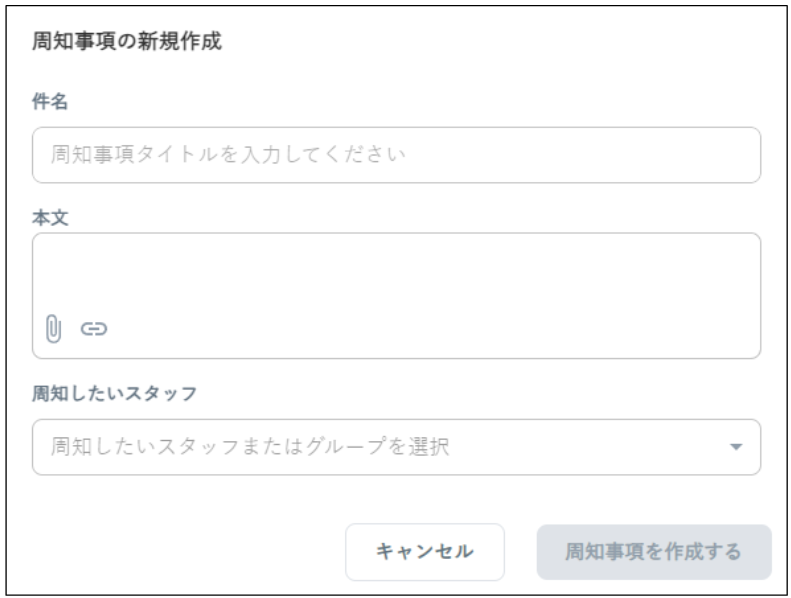Click the insert link icon
The height and width of the screenshot is (598, 791).
93,327
